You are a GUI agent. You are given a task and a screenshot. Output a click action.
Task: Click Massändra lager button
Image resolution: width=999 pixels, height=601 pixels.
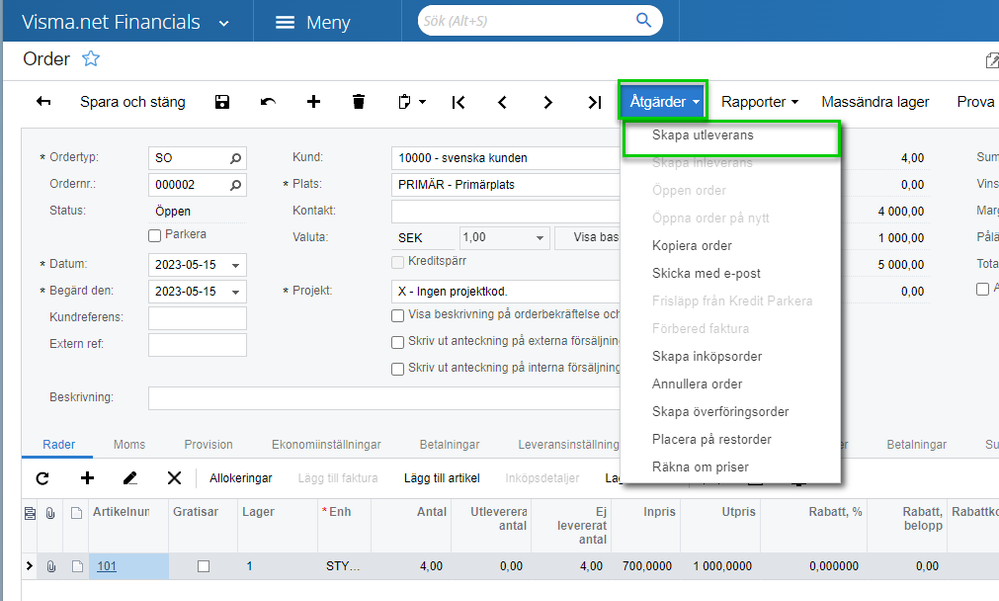pyautogui.click(x=875, y=102)
